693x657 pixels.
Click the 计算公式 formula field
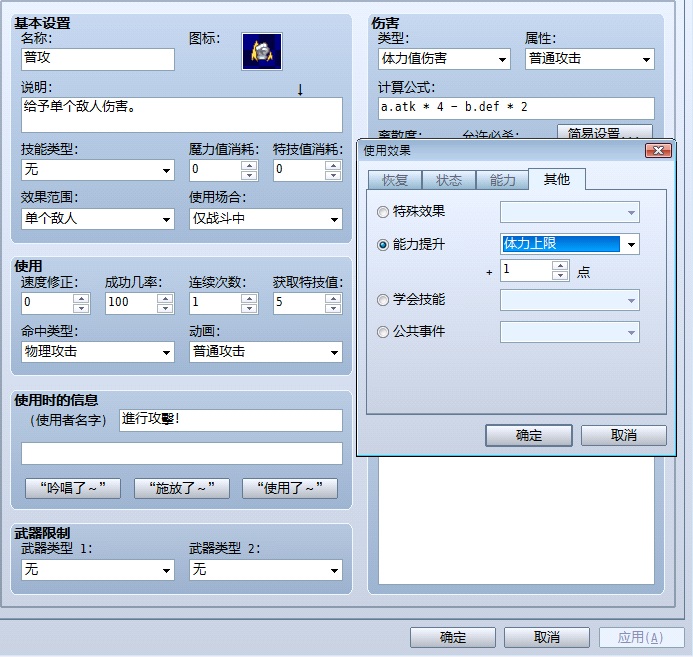516,108
